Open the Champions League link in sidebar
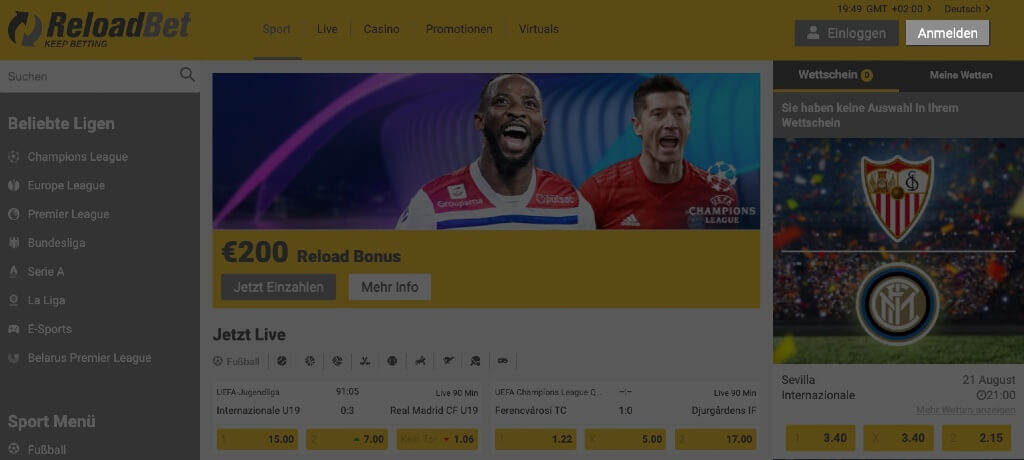Image resolution: width=1024 pixels, height=460 pixels. tap(78, 157)
